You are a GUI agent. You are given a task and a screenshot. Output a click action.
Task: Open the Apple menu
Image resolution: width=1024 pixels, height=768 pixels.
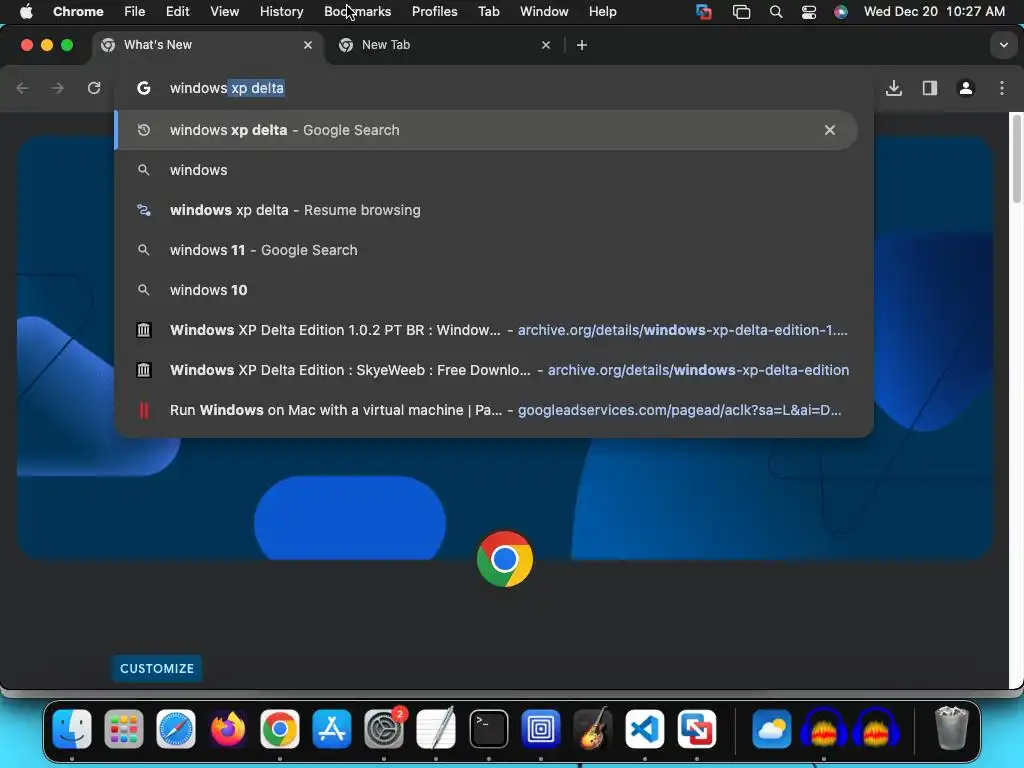pyautogui.click(x=26, y=12)
